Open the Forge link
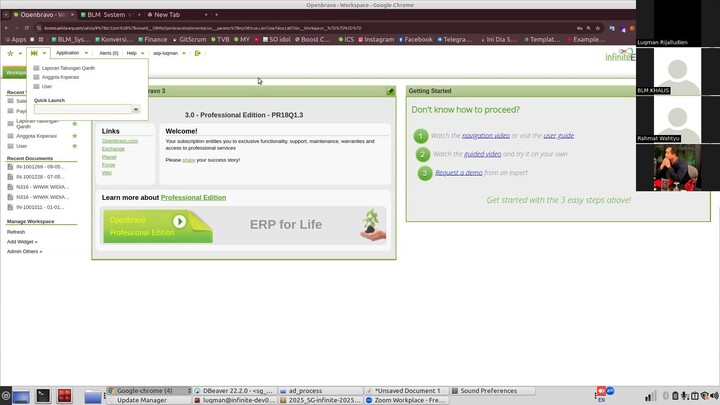720x405 pixels. (x=108, y=165)
